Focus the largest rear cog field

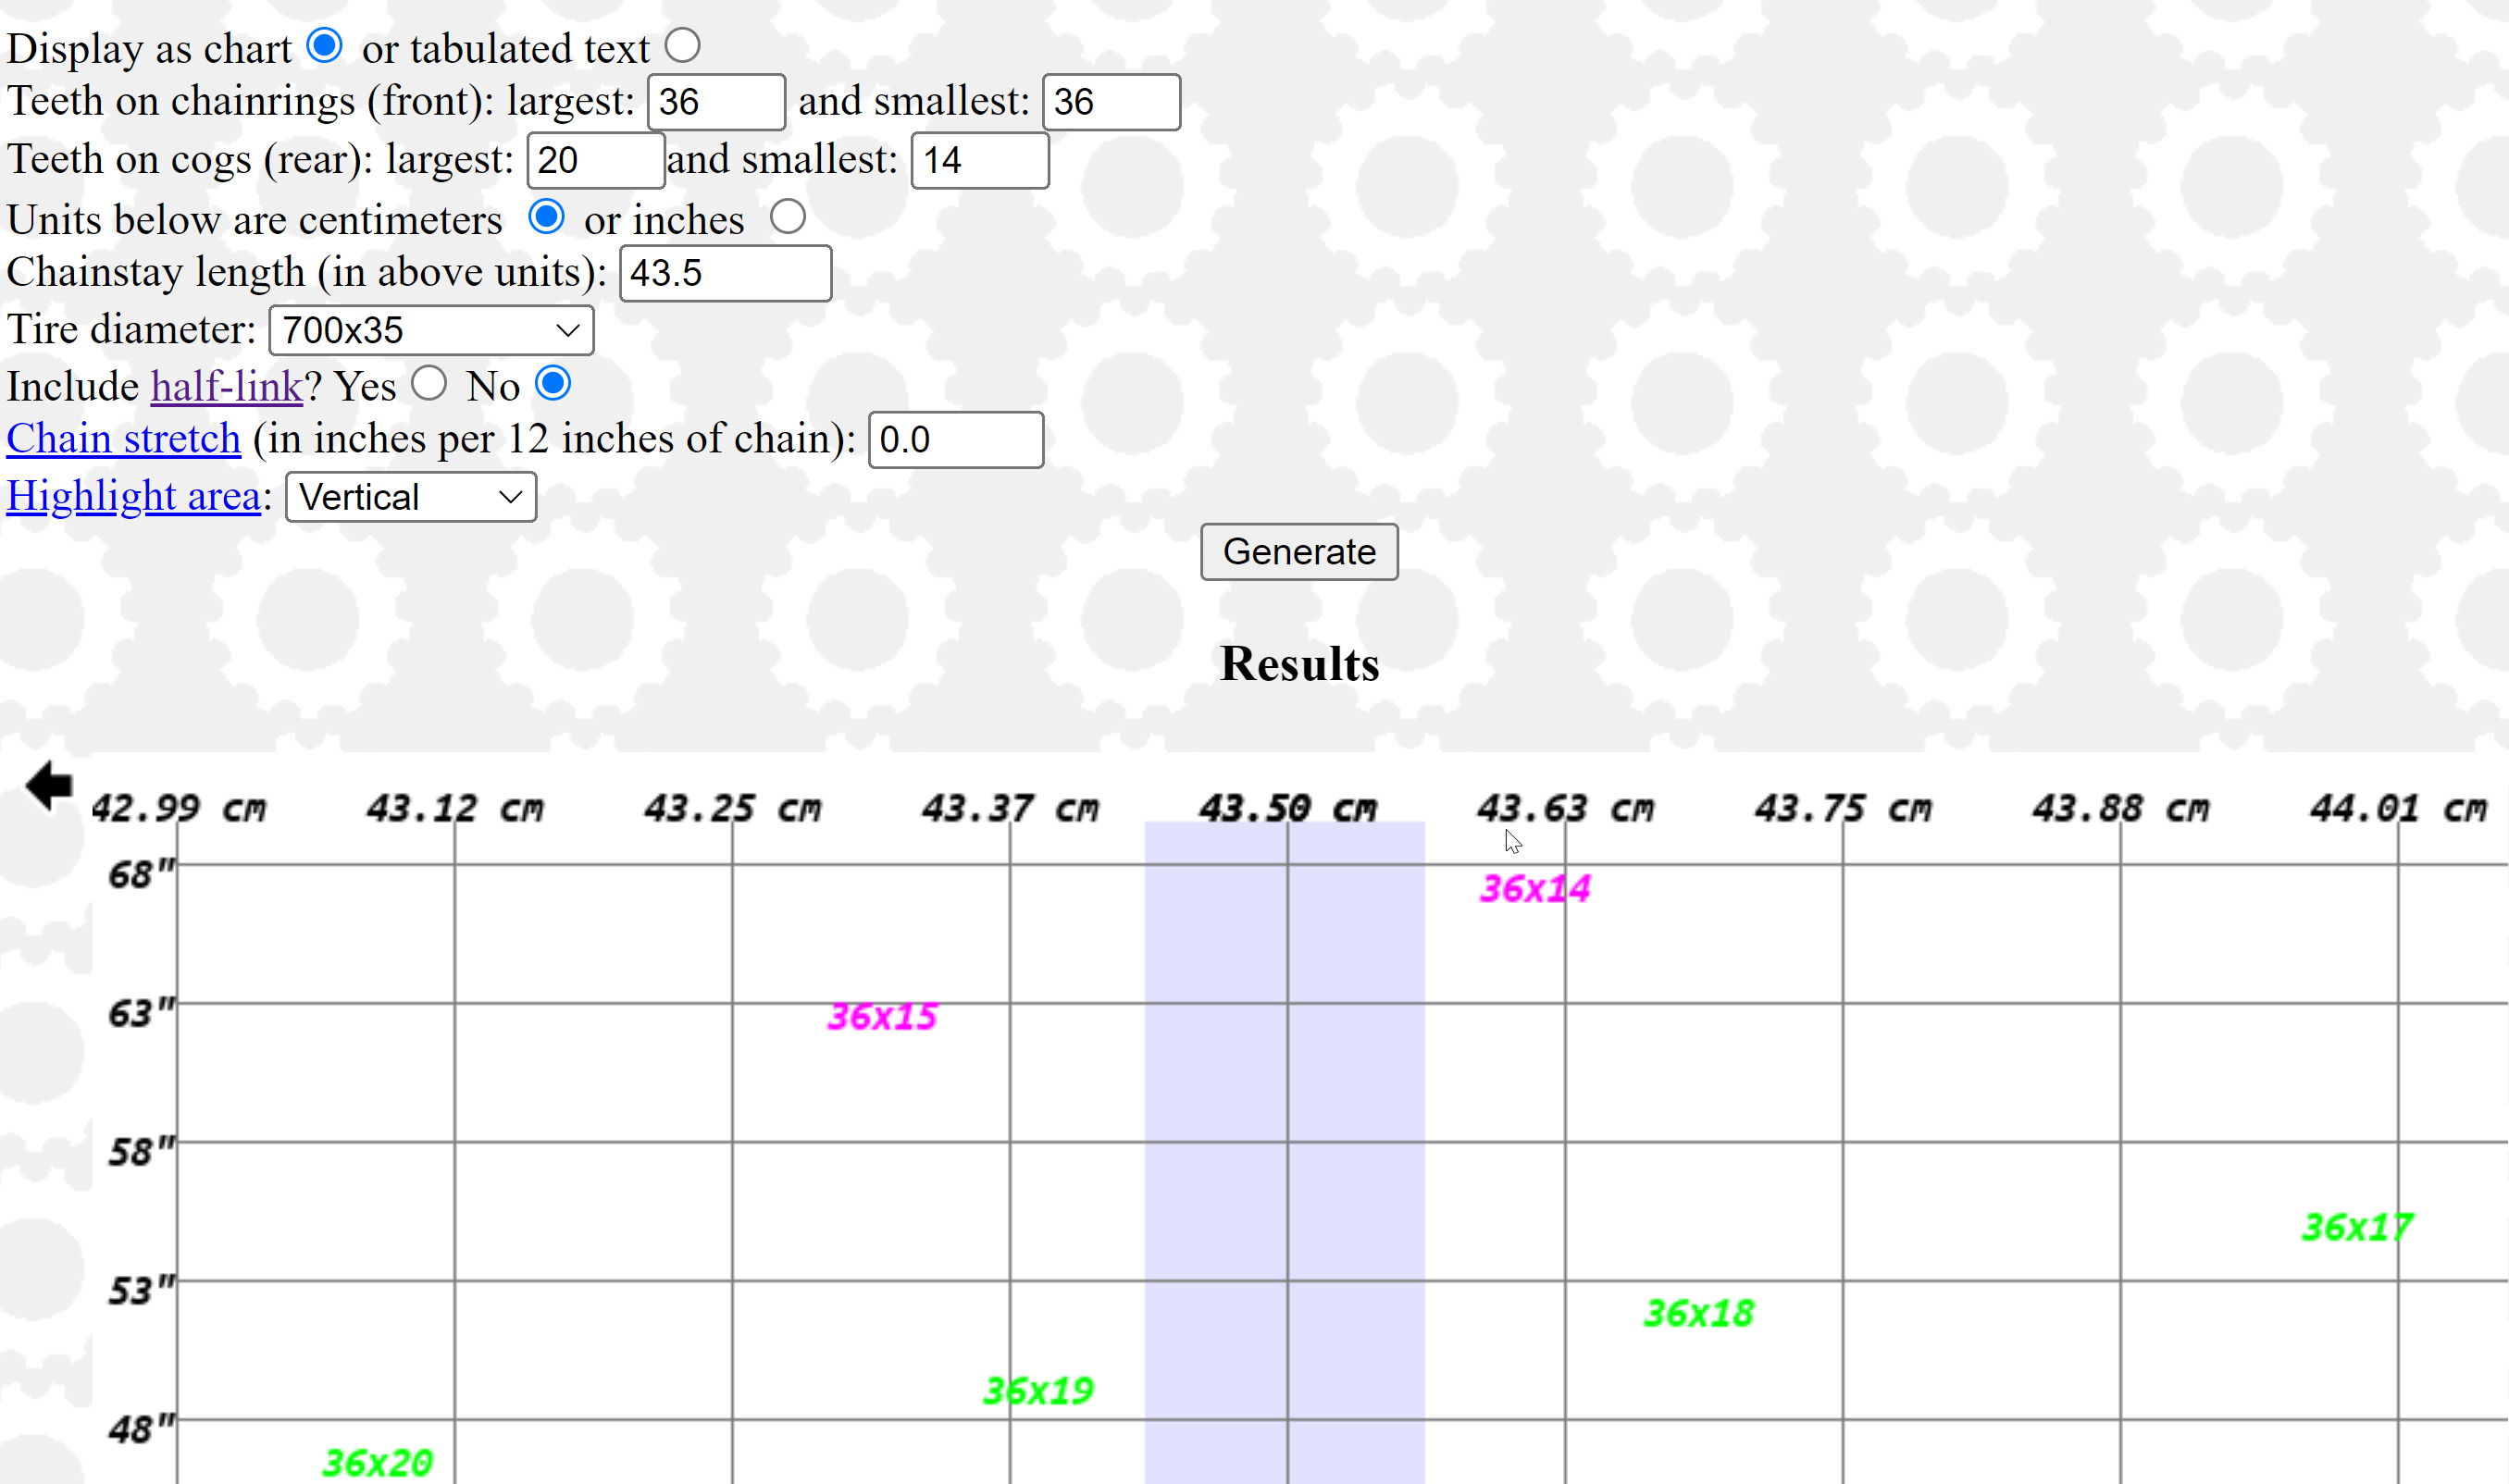[595, 160]
